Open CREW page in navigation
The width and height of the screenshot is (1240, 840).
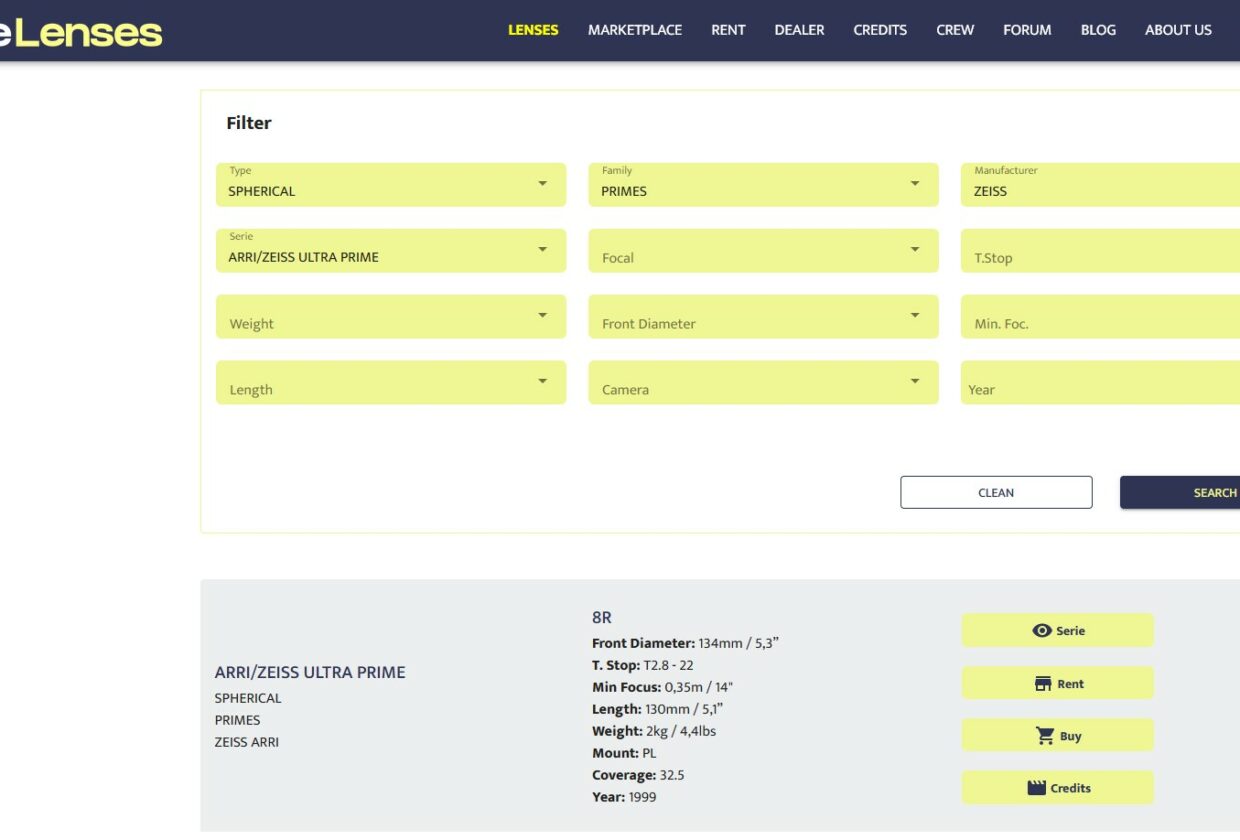[x=955, y=30]
